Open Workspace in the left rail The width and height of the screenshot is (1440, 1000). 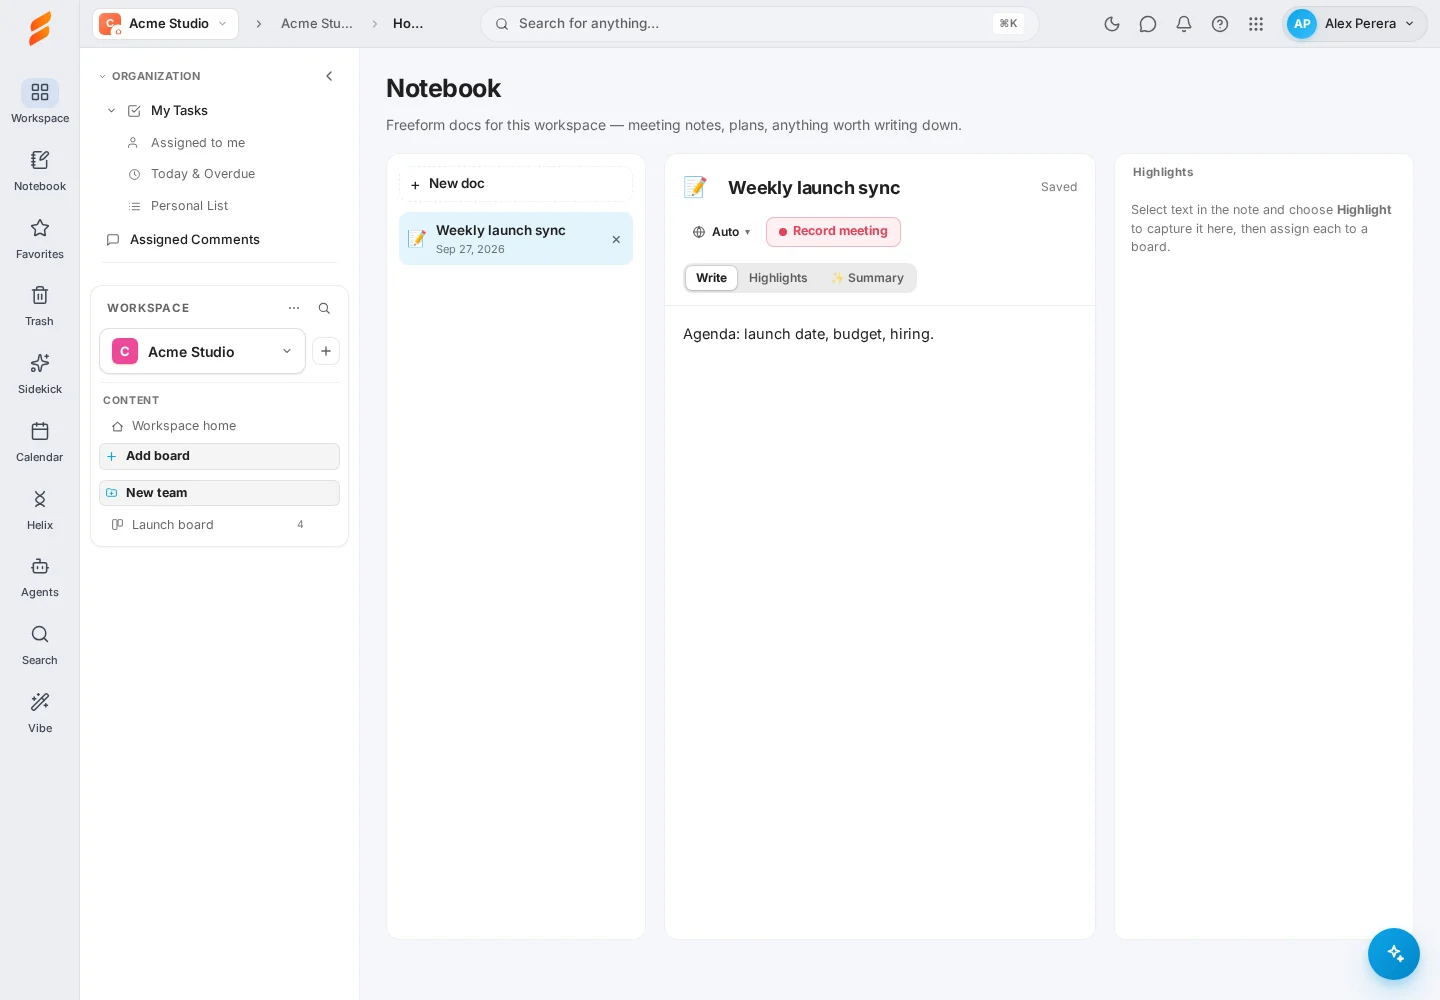[x=40, y=102]
